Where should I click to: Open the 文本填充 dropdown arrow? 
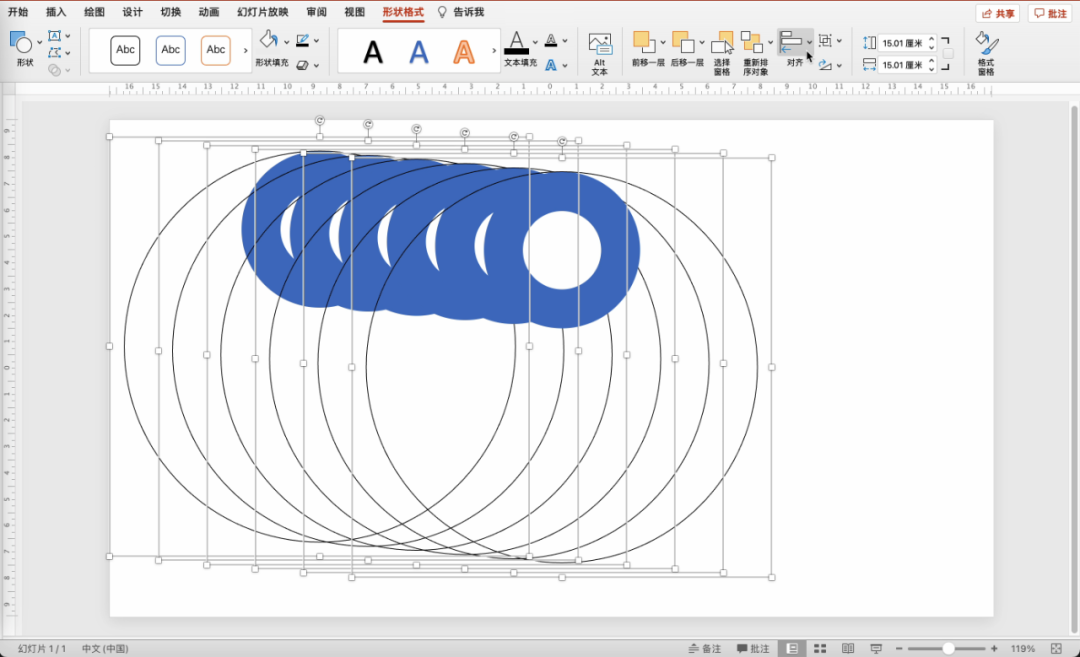535,42
